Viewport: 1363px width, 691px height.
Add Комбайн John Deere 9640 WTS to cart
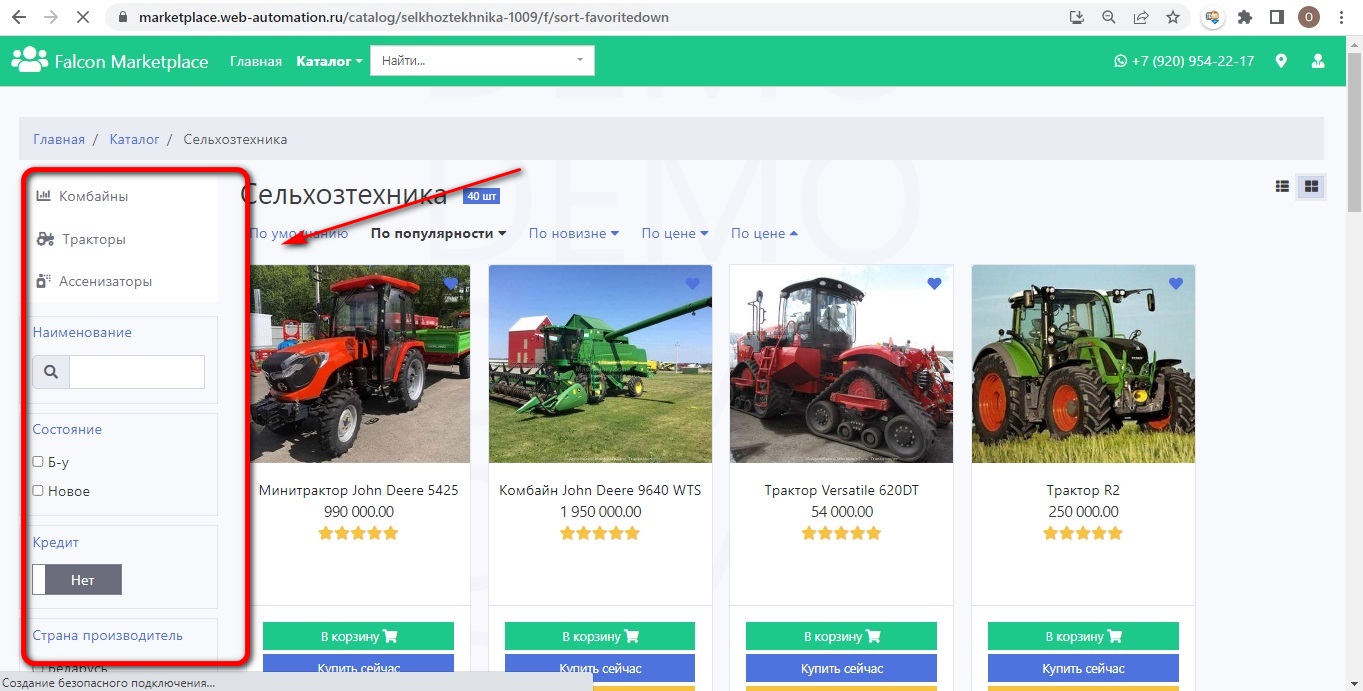click(x=600, y=636)
